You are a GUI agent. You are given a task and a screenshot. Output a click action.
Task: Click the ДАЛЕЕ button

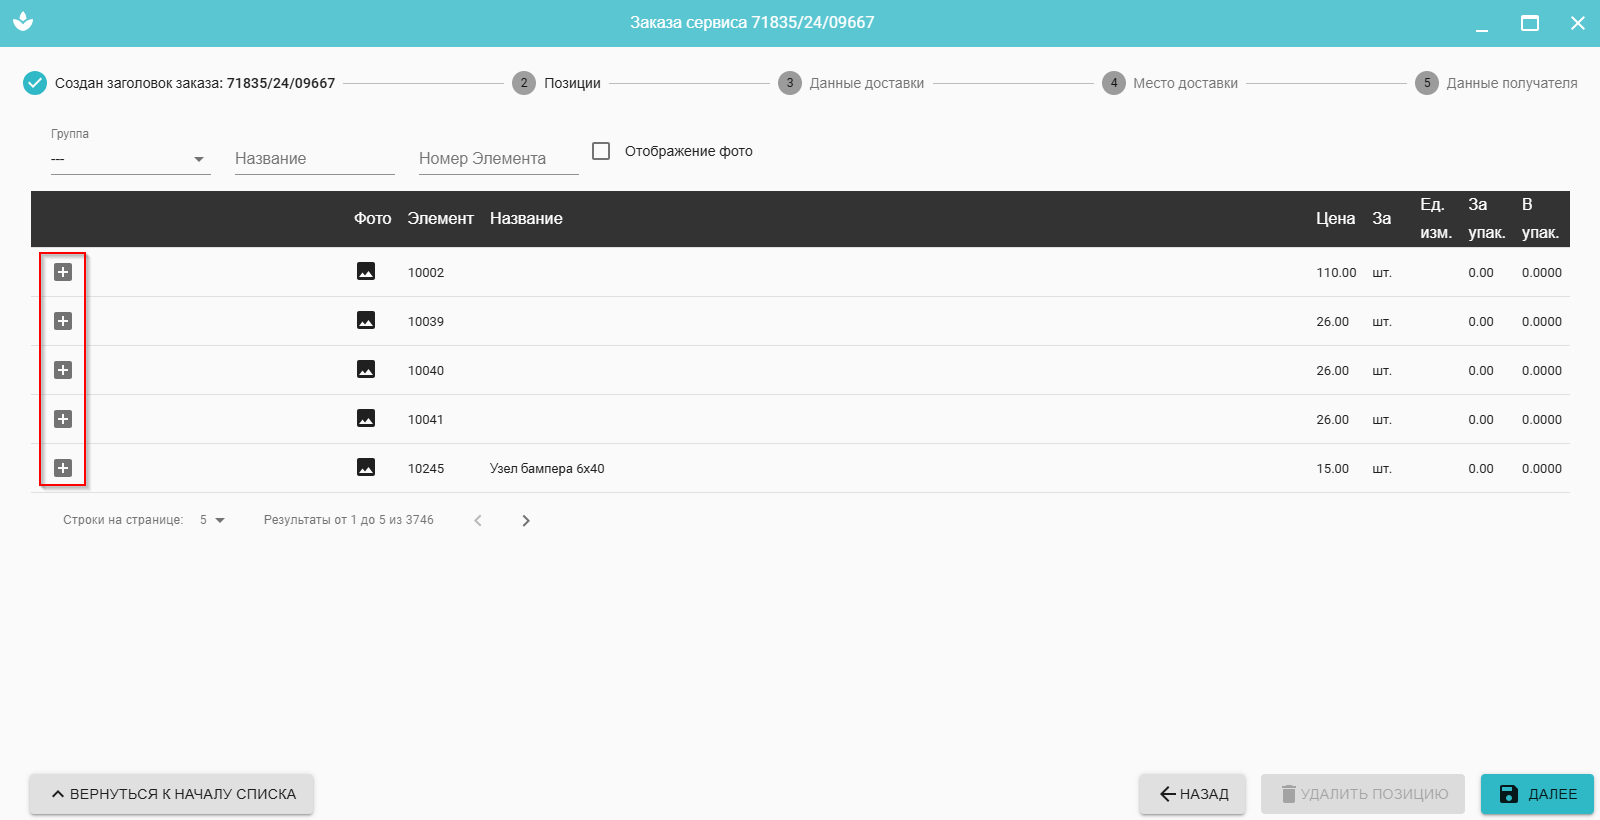[1537, 794]
